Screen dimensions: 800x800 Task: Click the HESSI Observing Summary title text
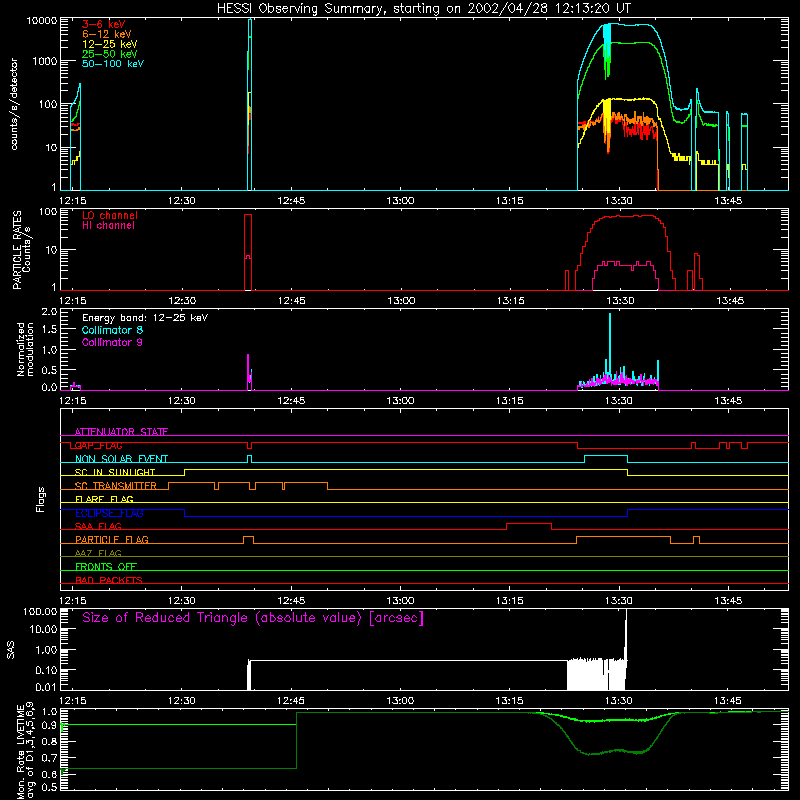pyautogui.click(x=423, y=8)
